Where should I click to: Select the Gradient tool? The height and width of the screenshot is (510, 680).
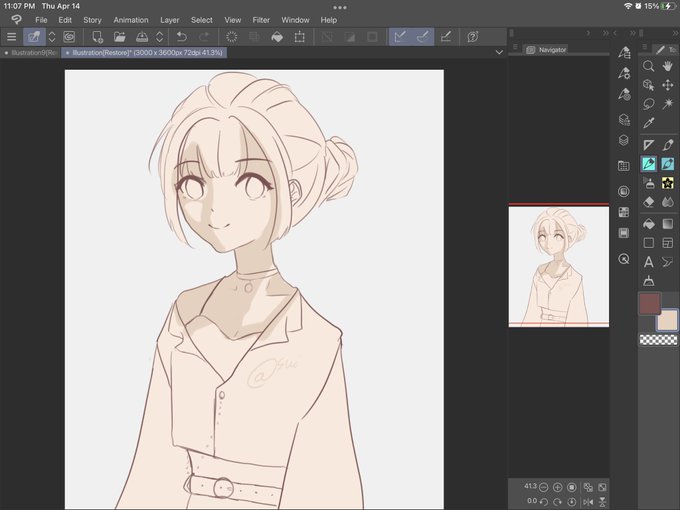point(667,224)
